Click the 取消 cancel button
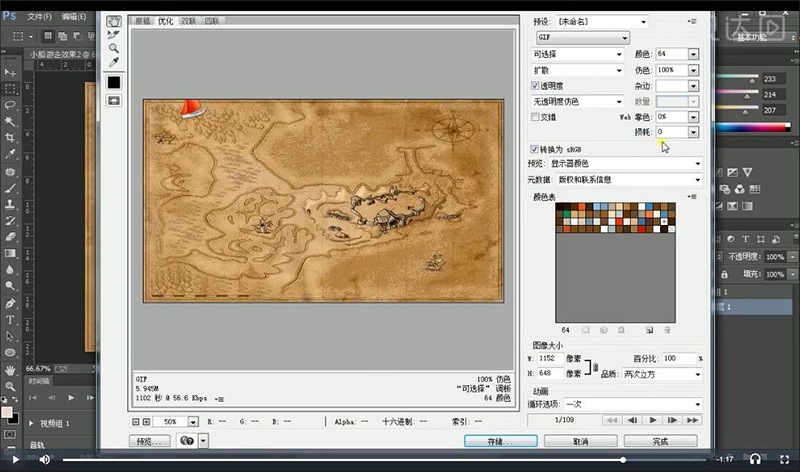The image size is (800, 472). (x=580, y=440)
